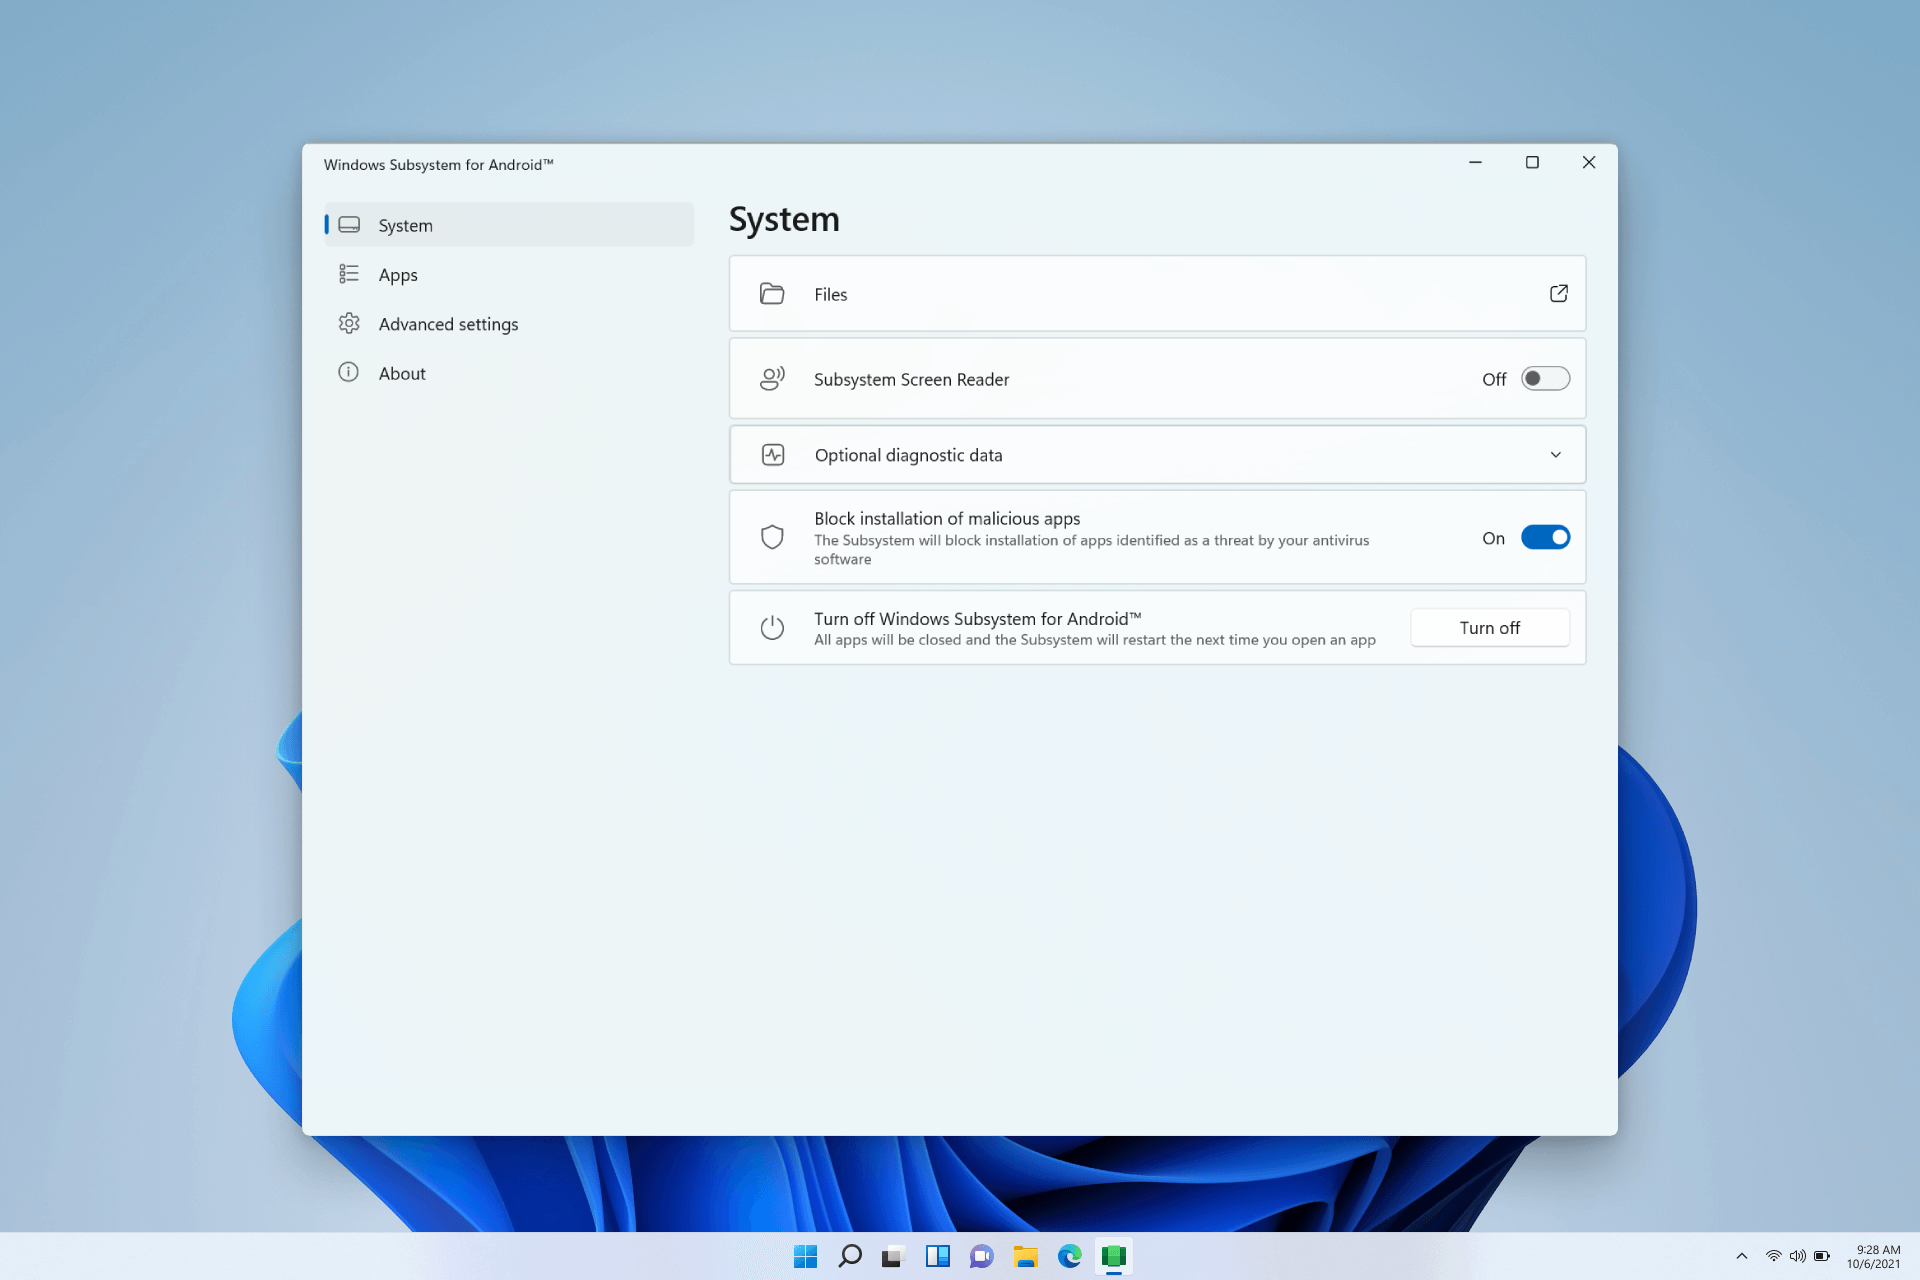Click the Subsystem Screen Reader icon
1920x1280 pixels.
pyautogui.click(x=771, y=379)
